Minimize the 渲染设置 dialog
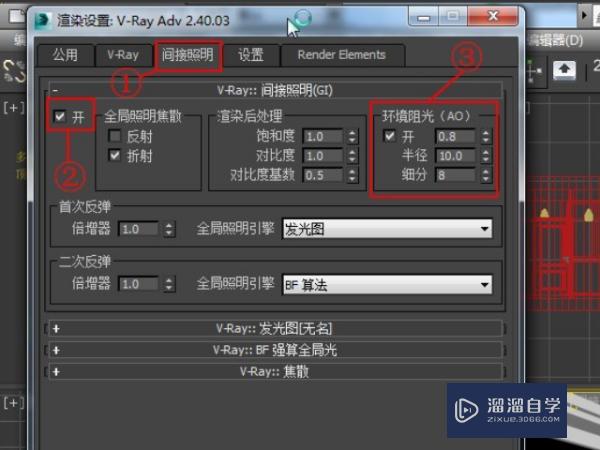Image resolution: width=600 pixels, height=450 pixels. pyautogui.click(x=423, y=17)
